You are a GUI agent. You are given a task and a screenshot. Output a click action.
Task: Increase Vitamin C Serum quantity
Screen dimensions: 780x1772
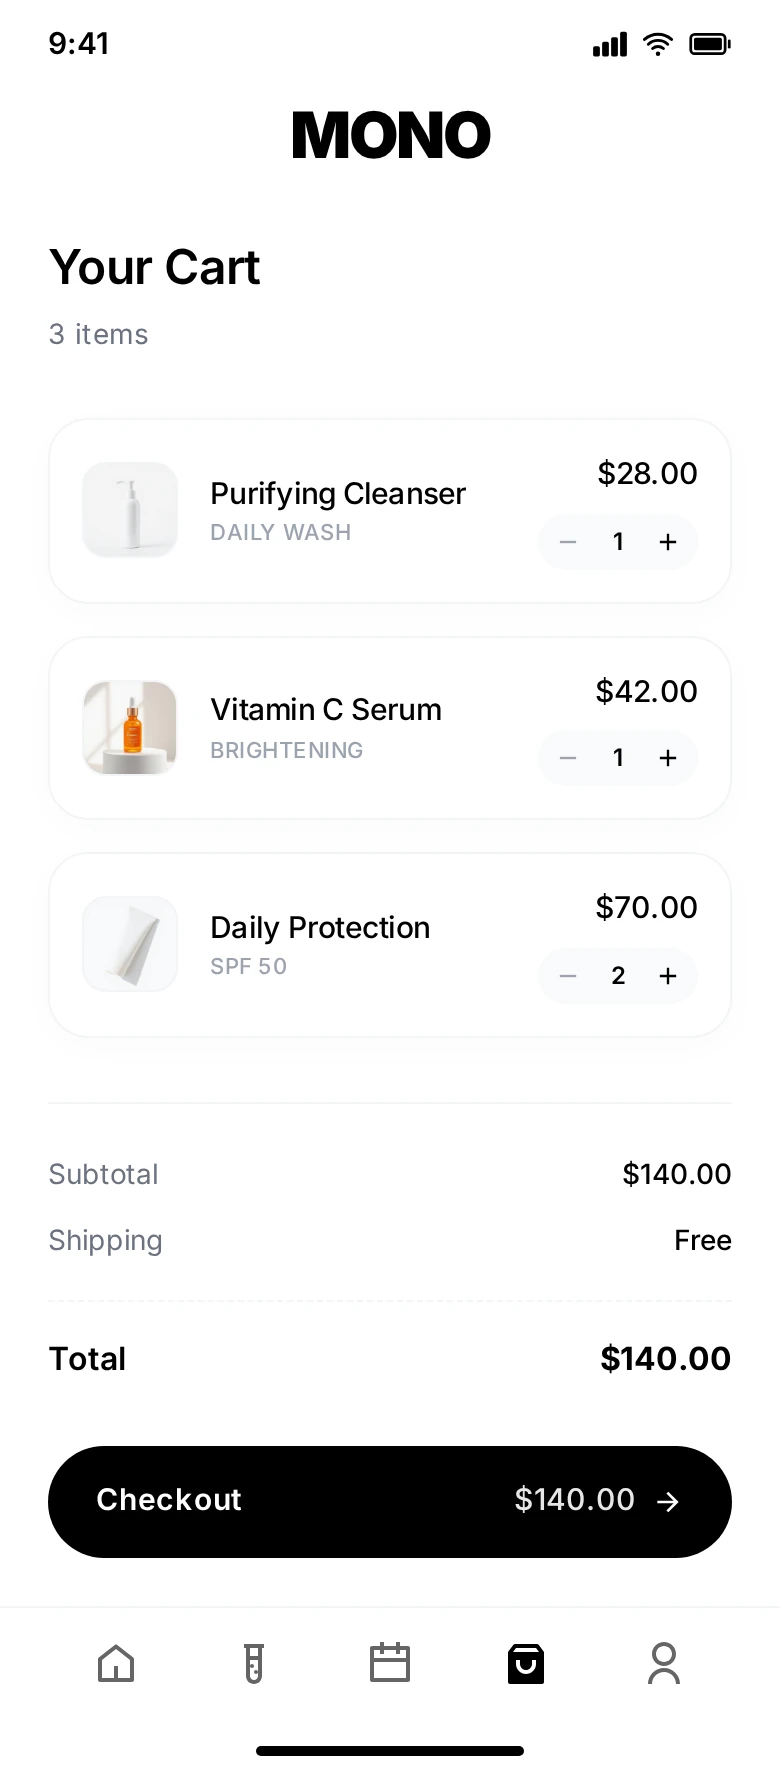668,758
